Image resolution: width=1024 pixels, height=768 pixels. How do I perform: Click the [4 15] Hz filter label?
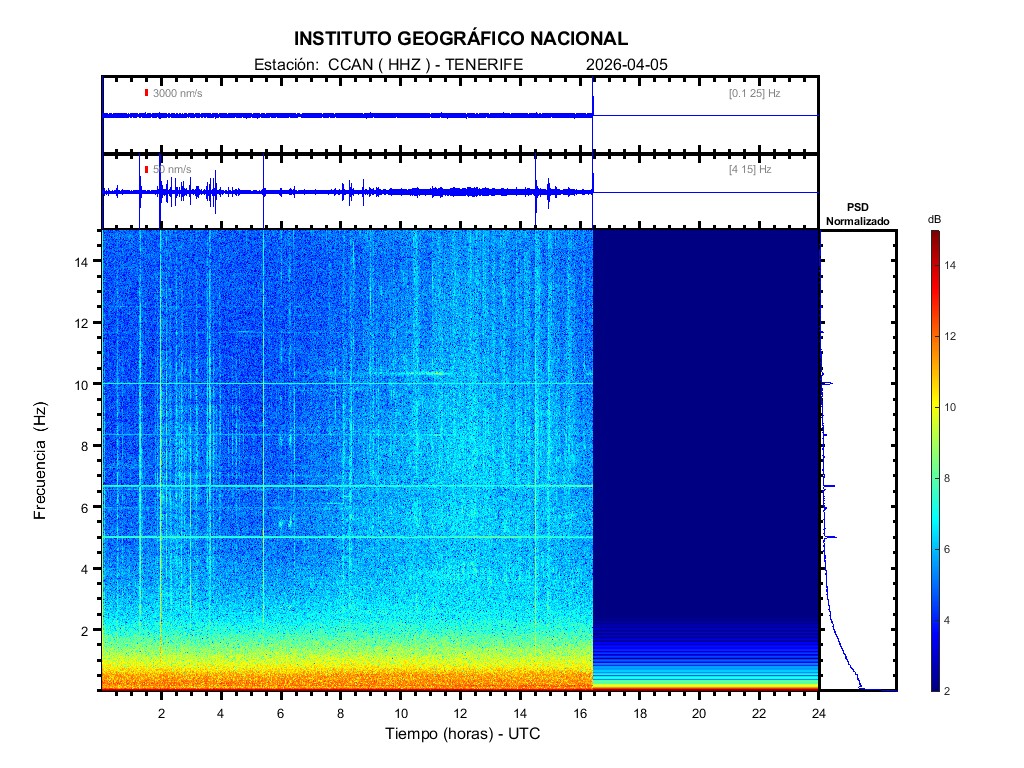750,170
